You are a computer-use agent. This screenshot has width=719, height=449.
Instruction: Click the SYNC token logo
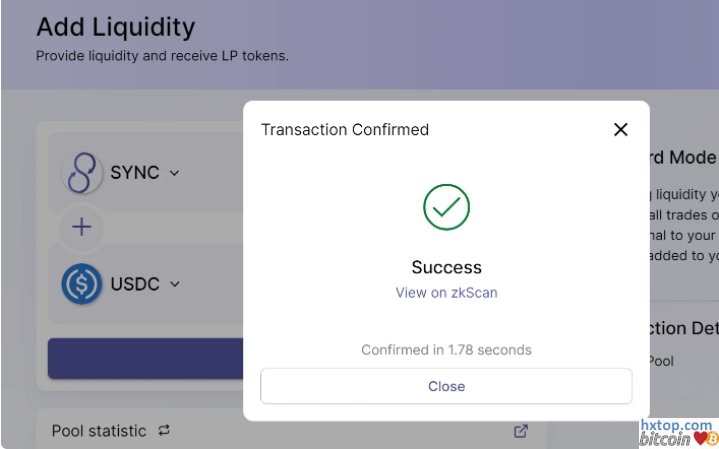point(82,173)
